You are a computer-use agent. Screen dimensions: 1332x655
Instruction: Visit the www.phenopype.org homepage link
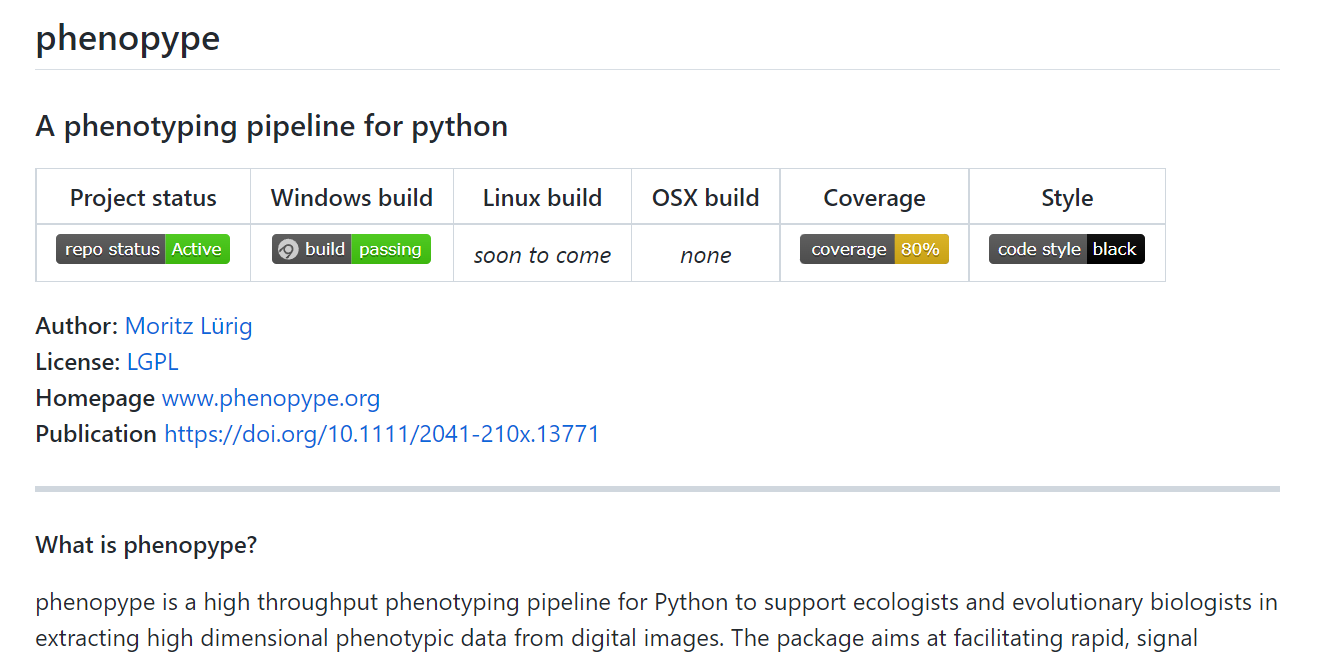(271, 398)
